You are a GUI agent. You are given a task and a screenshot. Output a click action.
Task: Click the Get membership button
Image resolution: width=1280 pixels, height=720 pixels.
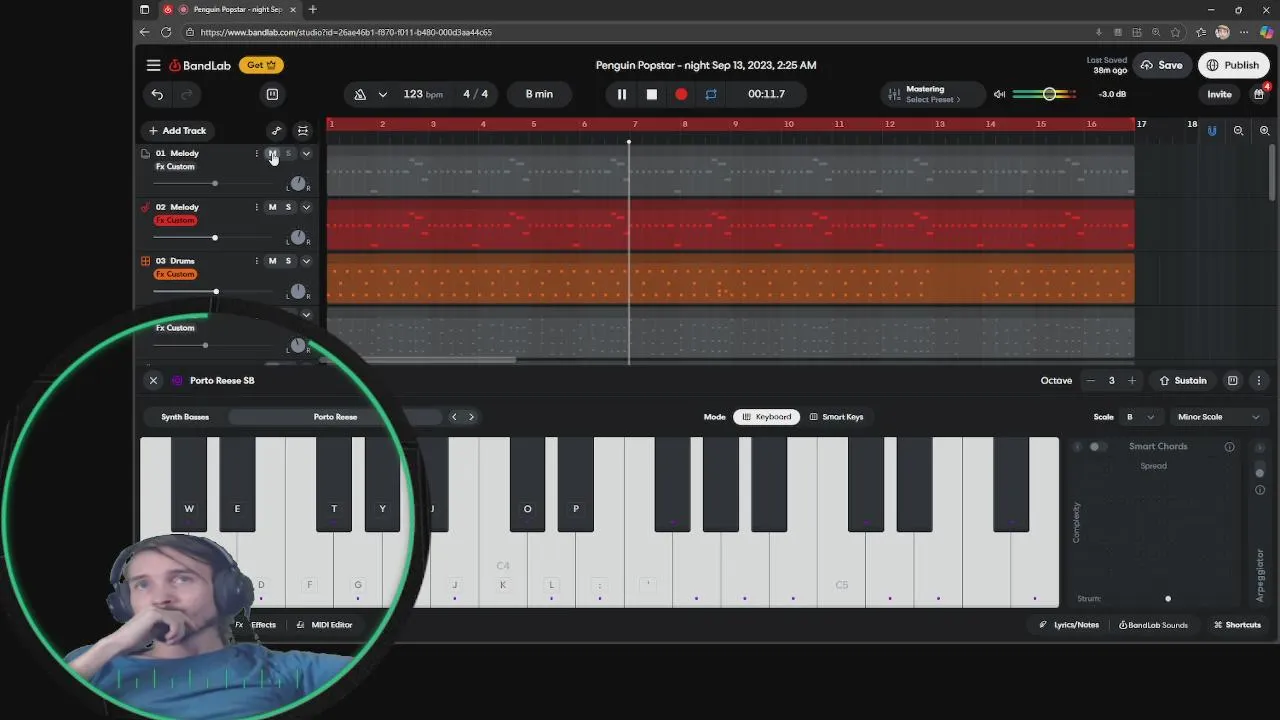[x=261, y=65]
